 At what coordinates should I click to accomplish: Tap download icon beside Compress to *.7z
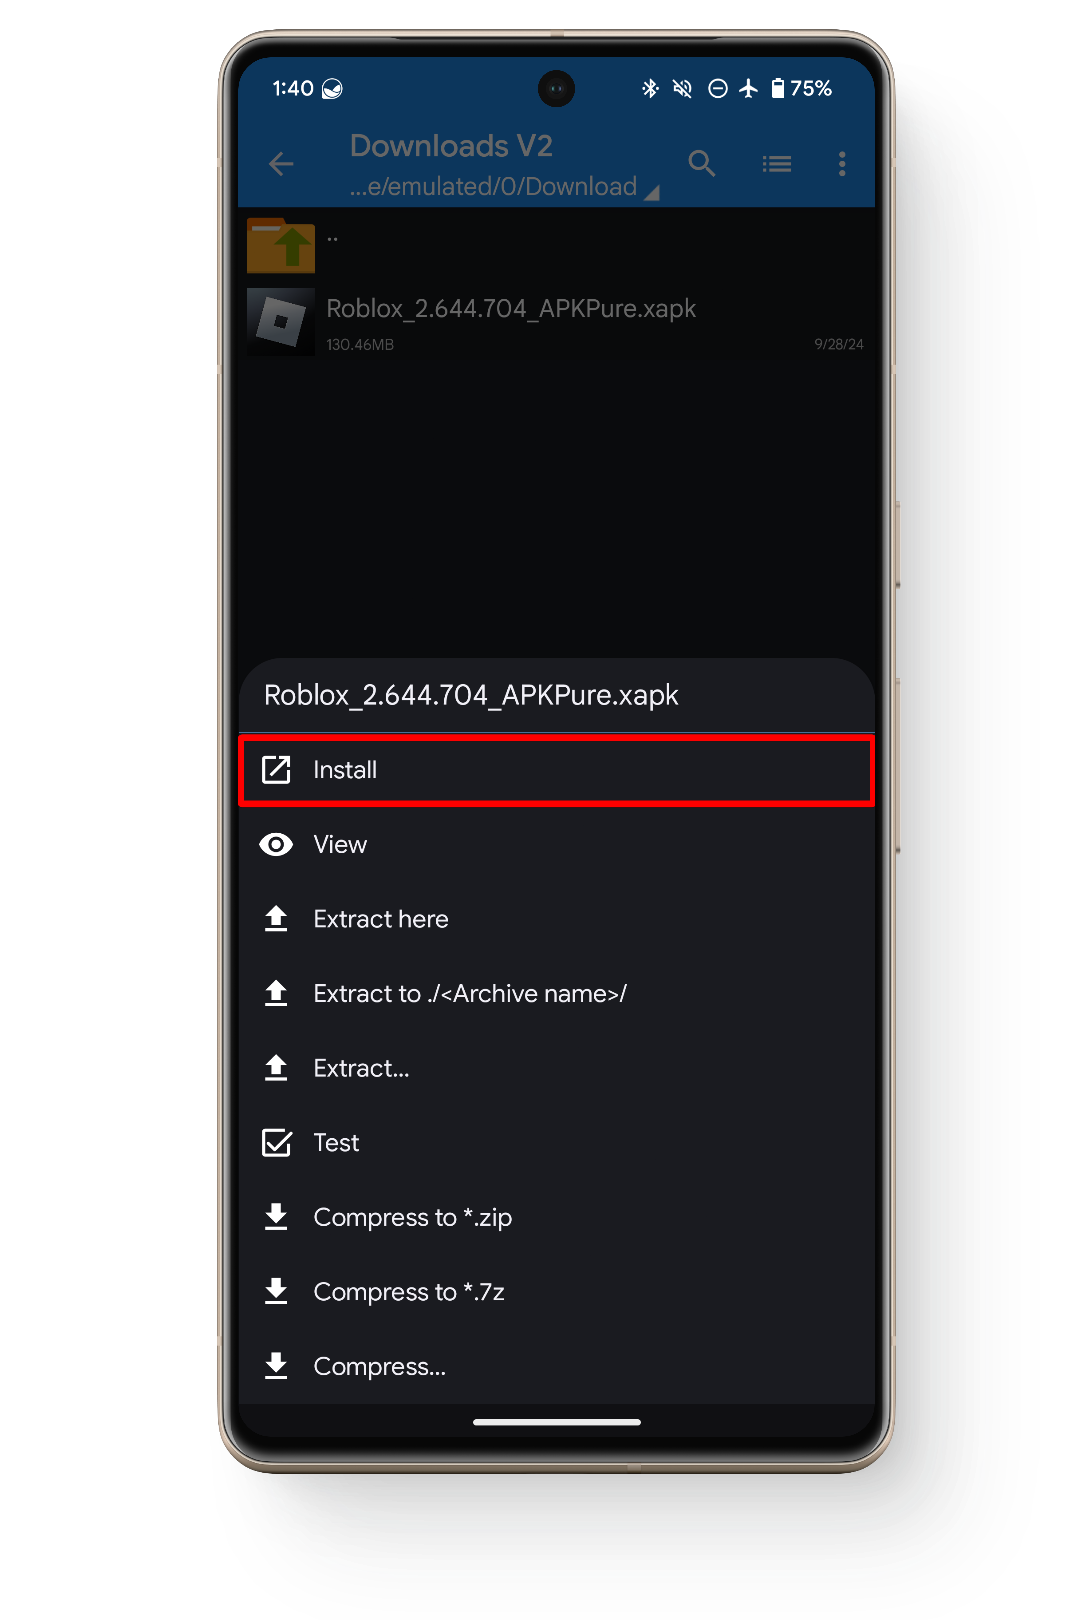(276, 1292)
